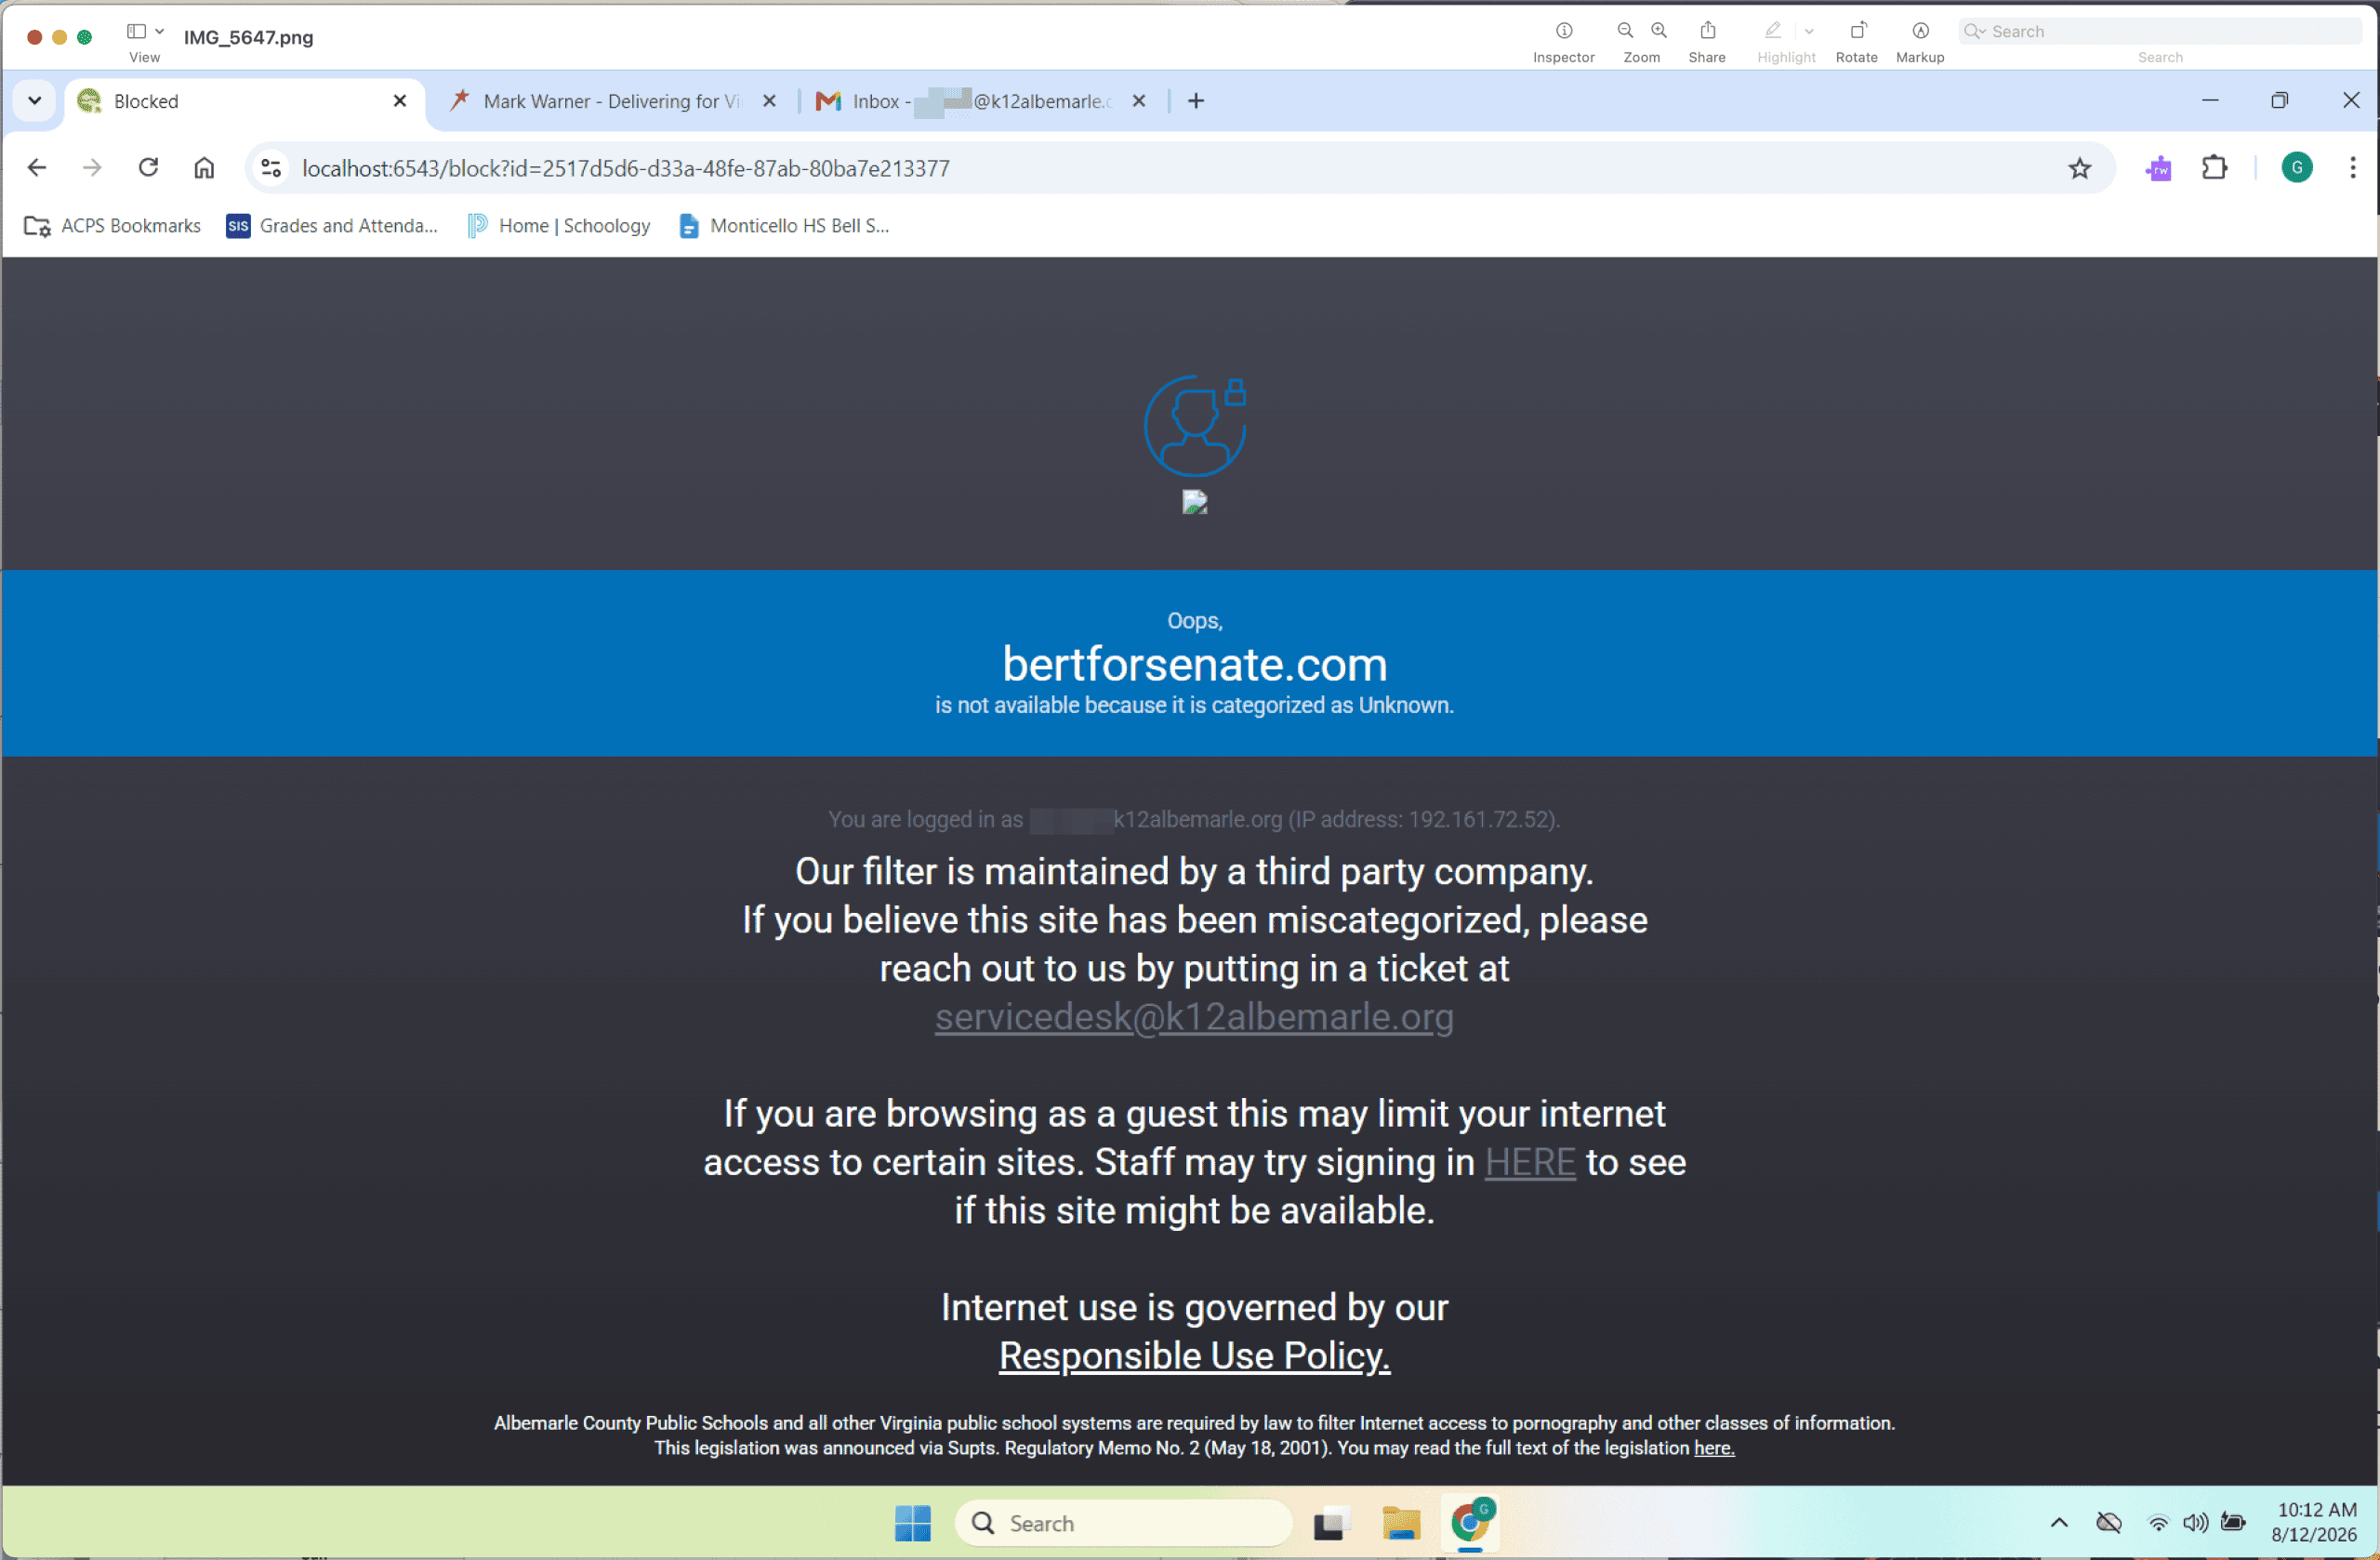Open the legislation full text here link
Image resolution: width=2380 pixels, height=1560 pixels.
[x=1714, y=1448]
